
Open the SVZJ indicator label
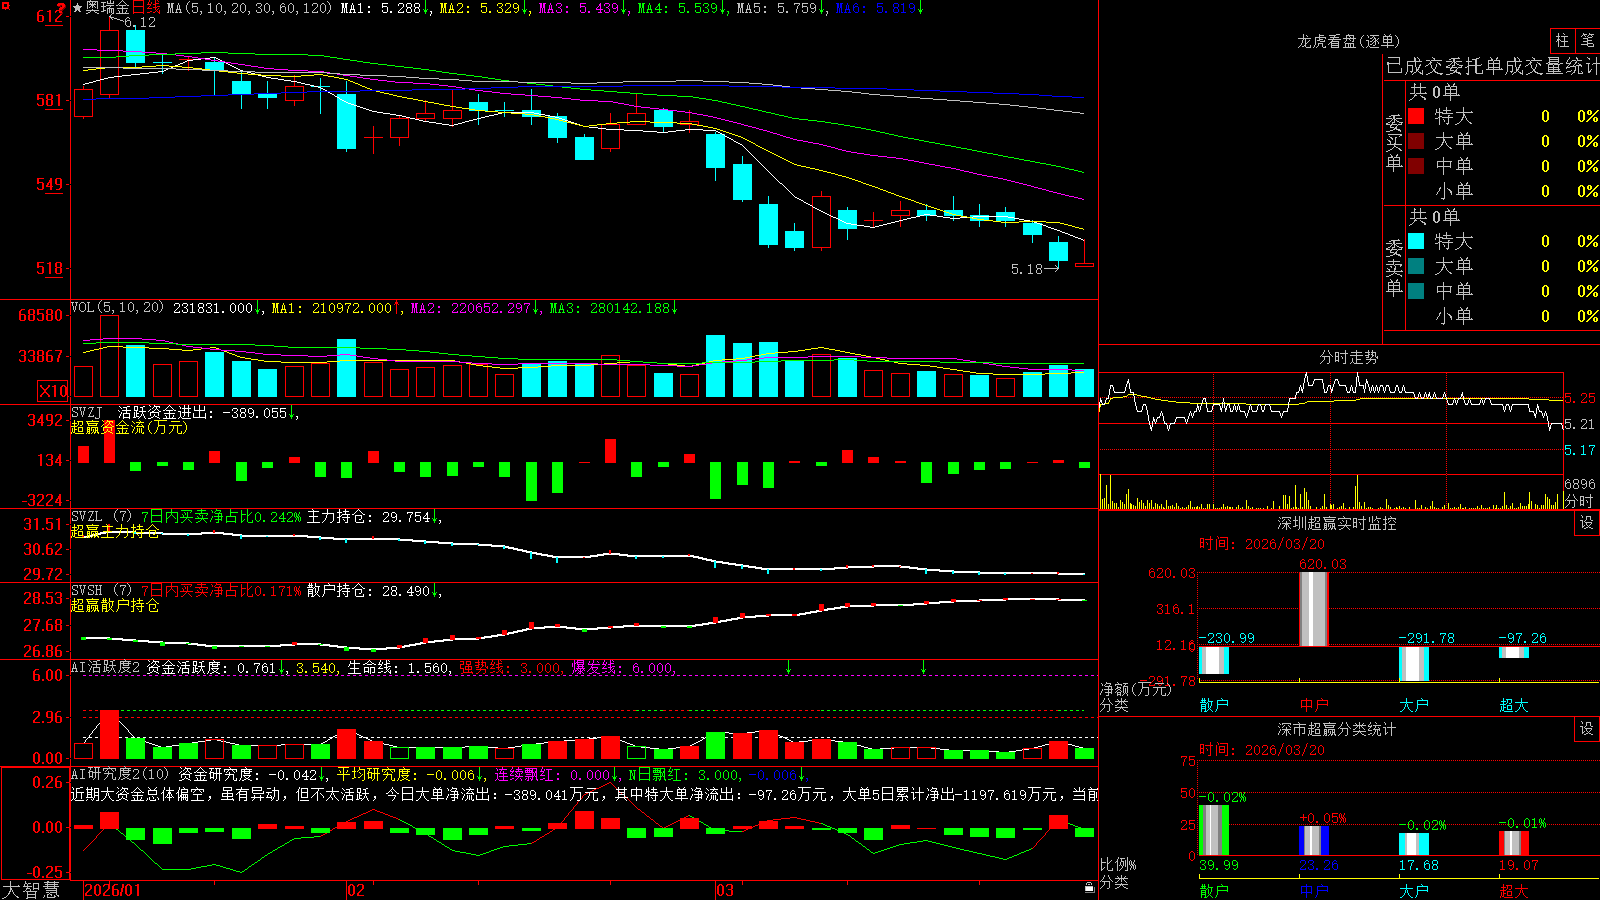pos(87,412)
